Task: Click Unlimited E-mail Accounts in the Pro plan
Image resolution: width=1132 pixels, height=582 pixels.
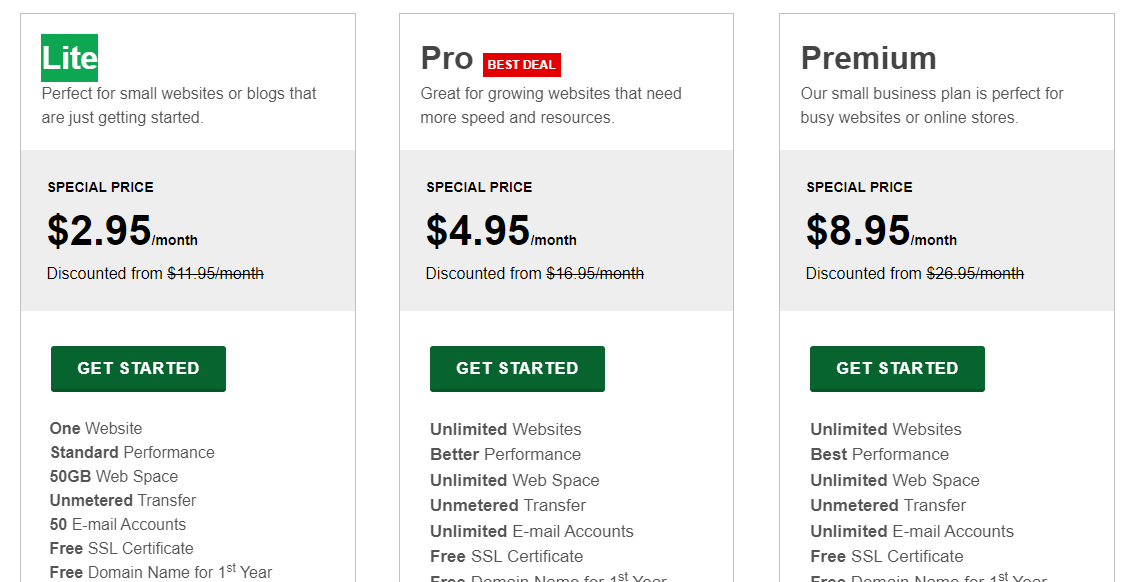Action: [532, 531]
